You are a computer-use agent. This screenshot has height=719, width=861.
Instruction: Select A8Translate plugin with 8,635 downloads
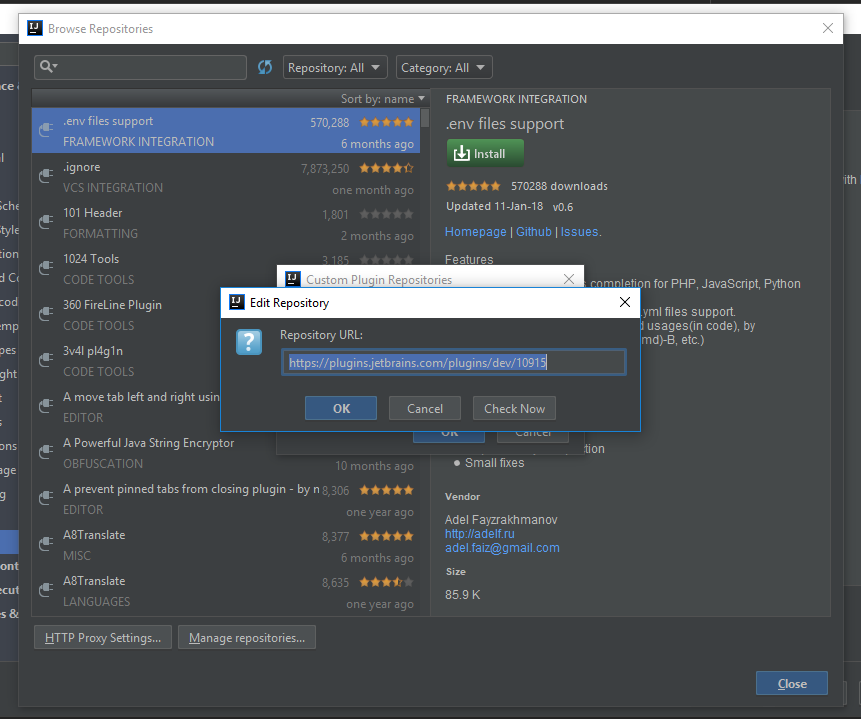click(x=226, y=591)
